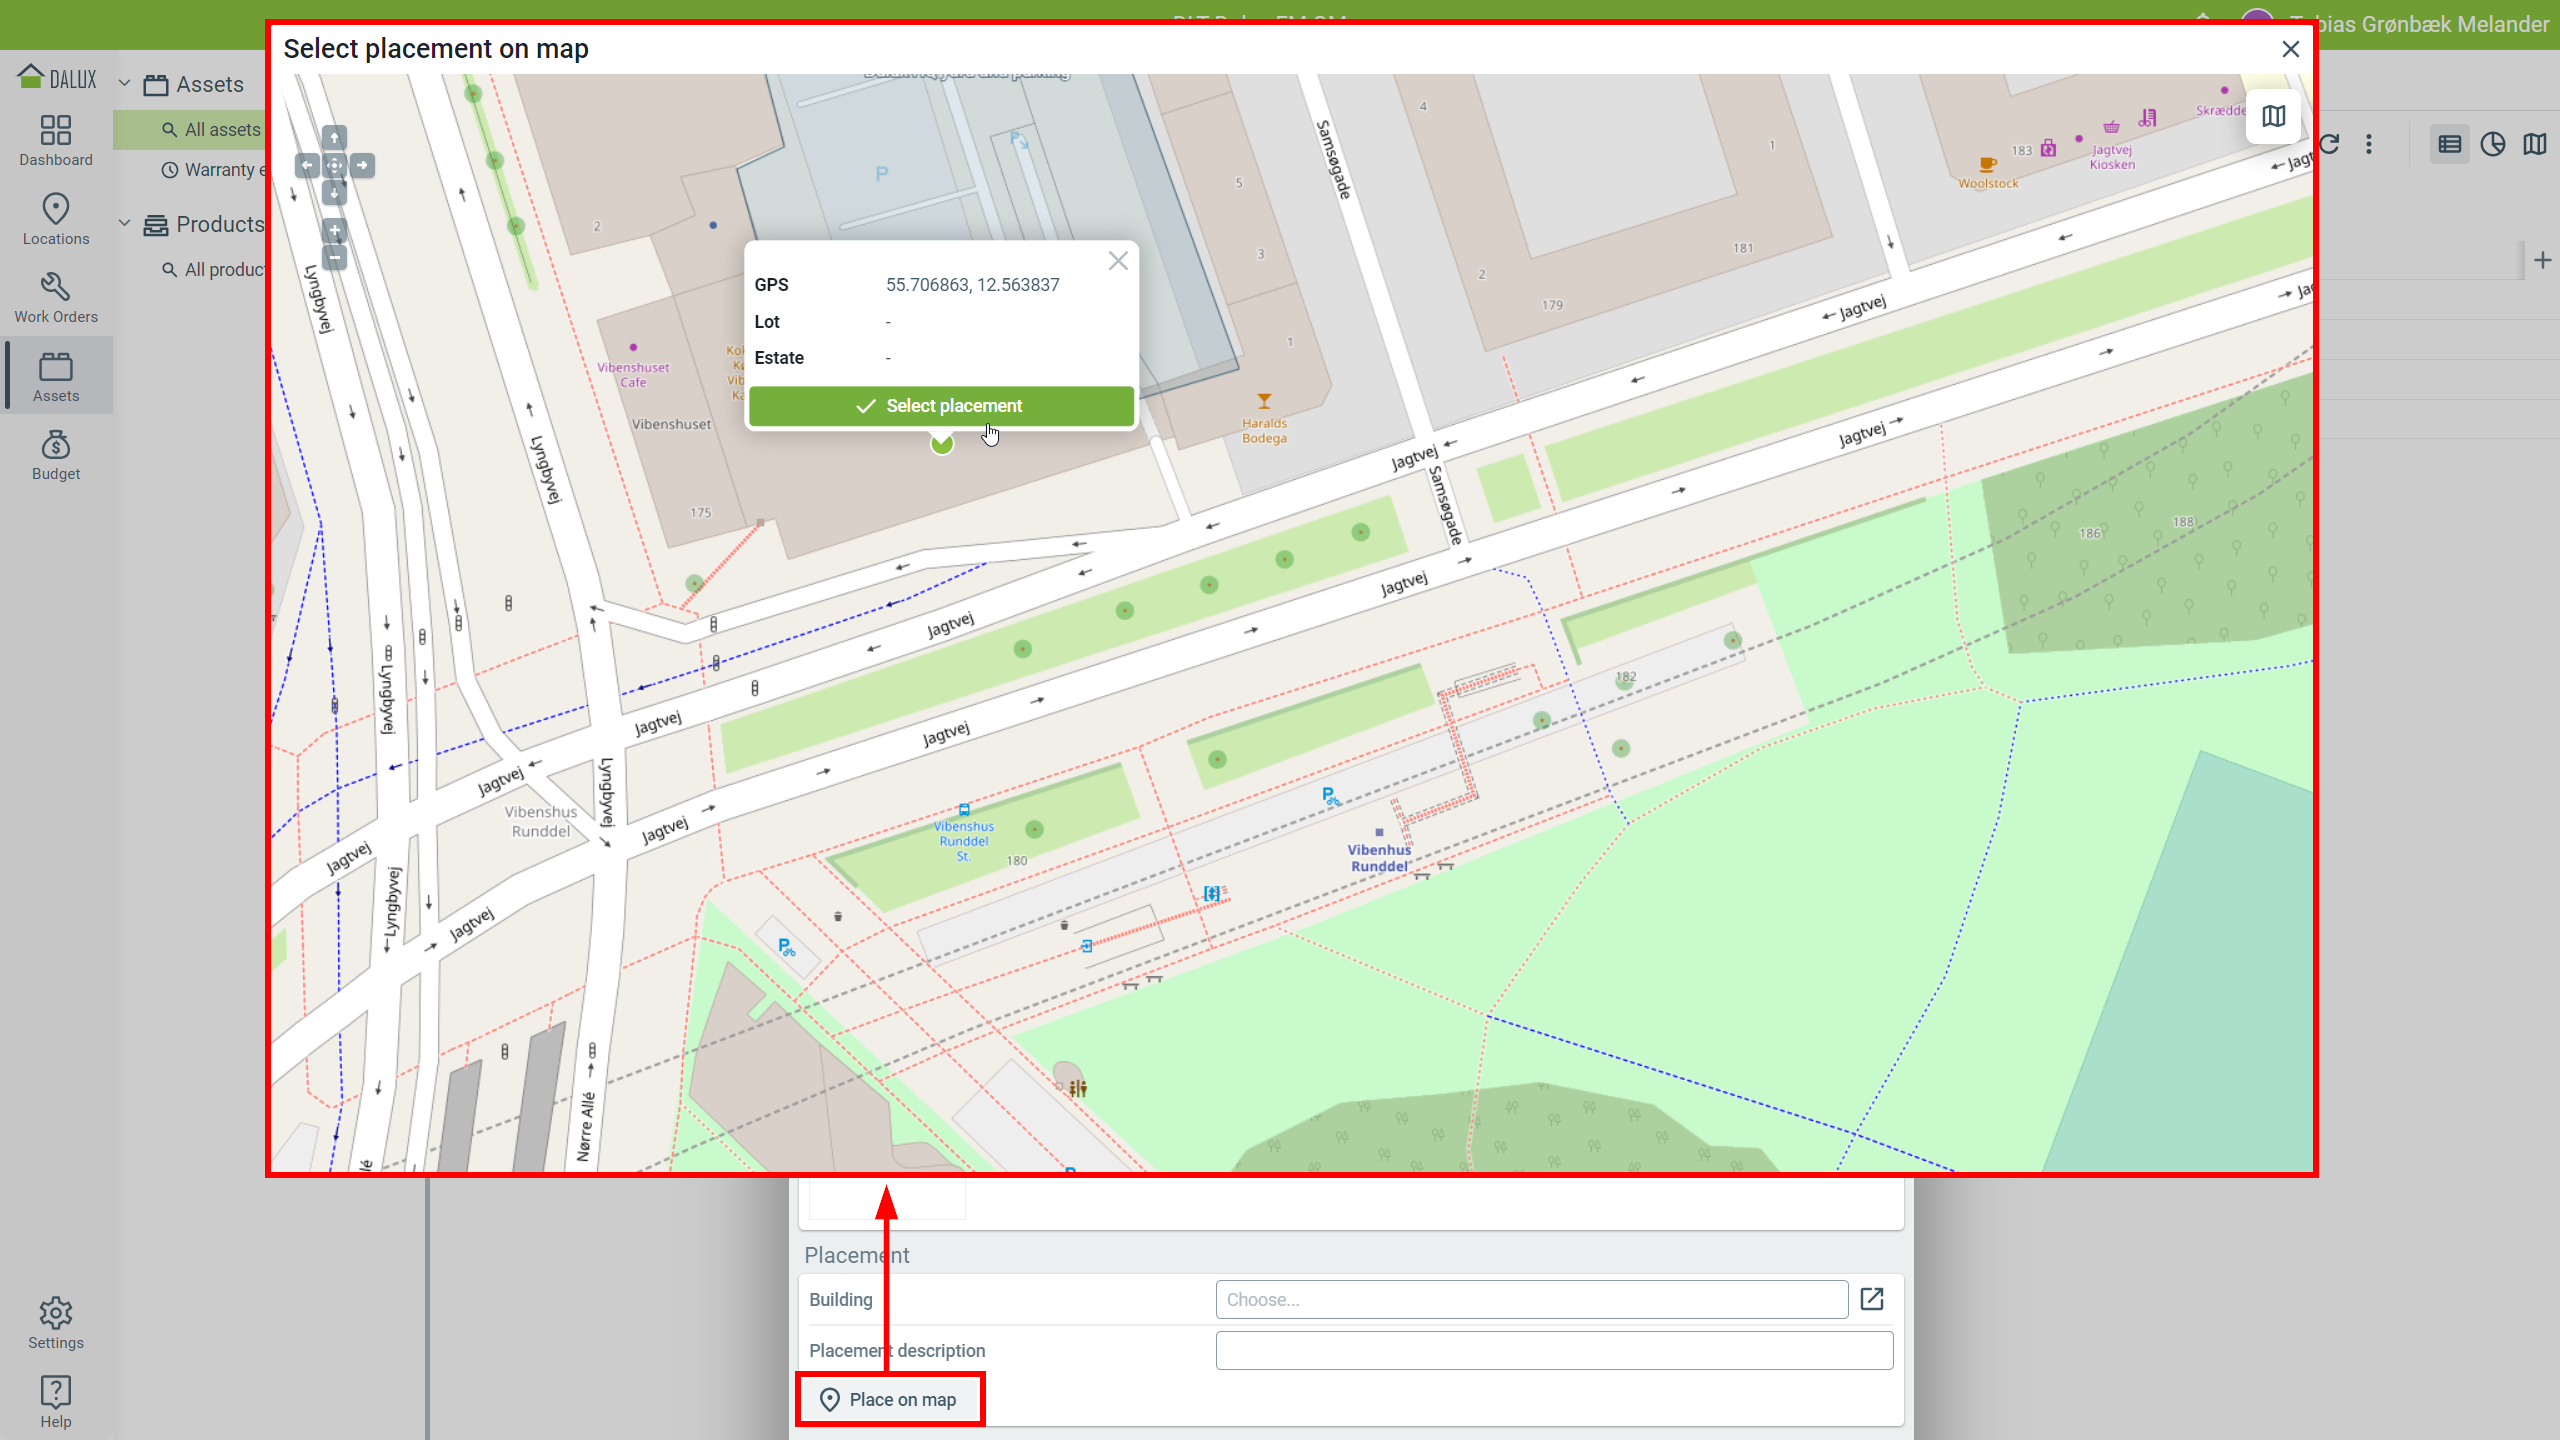Click the Placement description input field
2560x1440 pixels.
coord(1554,1351)
